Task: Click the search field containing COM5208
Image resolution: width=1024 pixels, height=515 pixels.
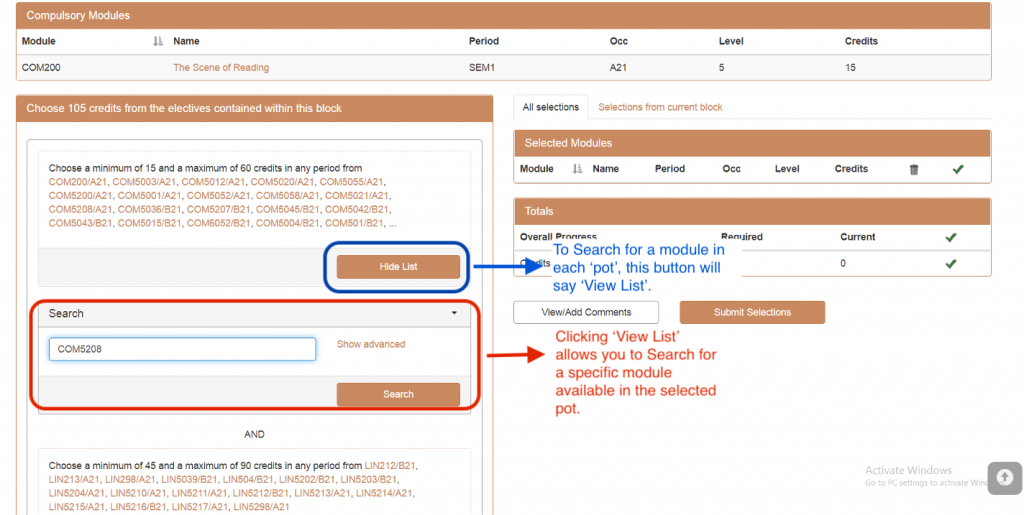Action: [182, 349]
